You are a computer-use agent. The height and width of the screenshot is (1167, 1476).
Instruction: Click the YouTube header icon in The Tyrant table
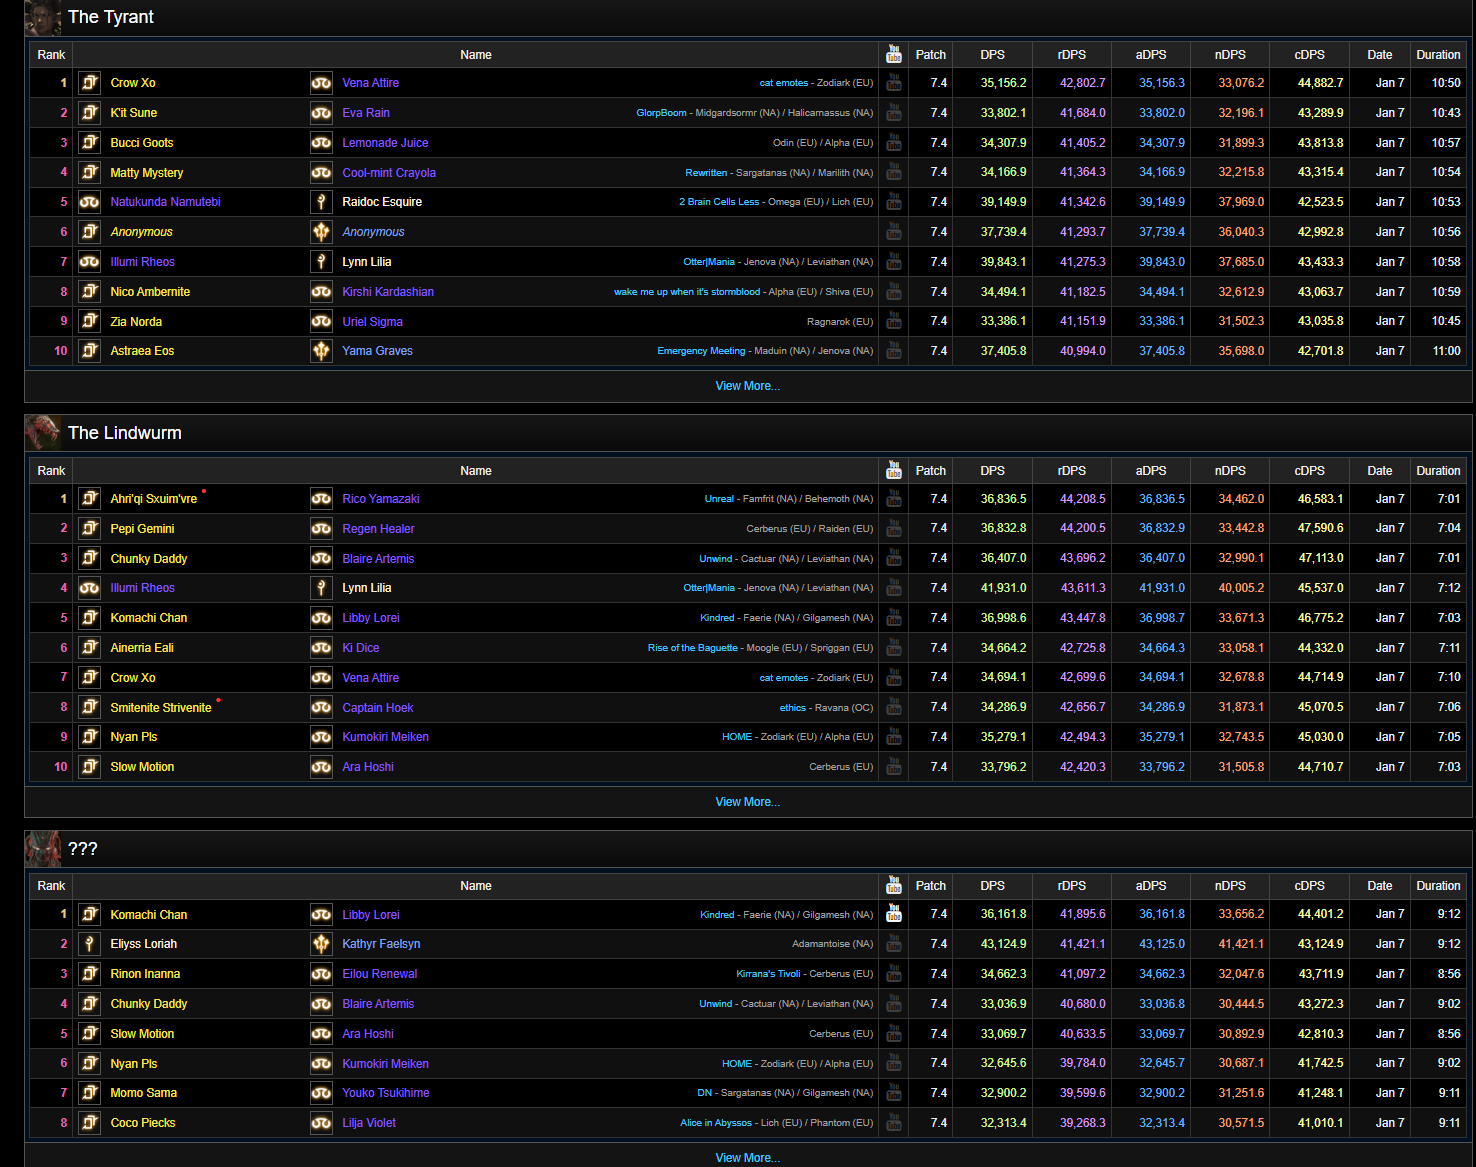894,54
